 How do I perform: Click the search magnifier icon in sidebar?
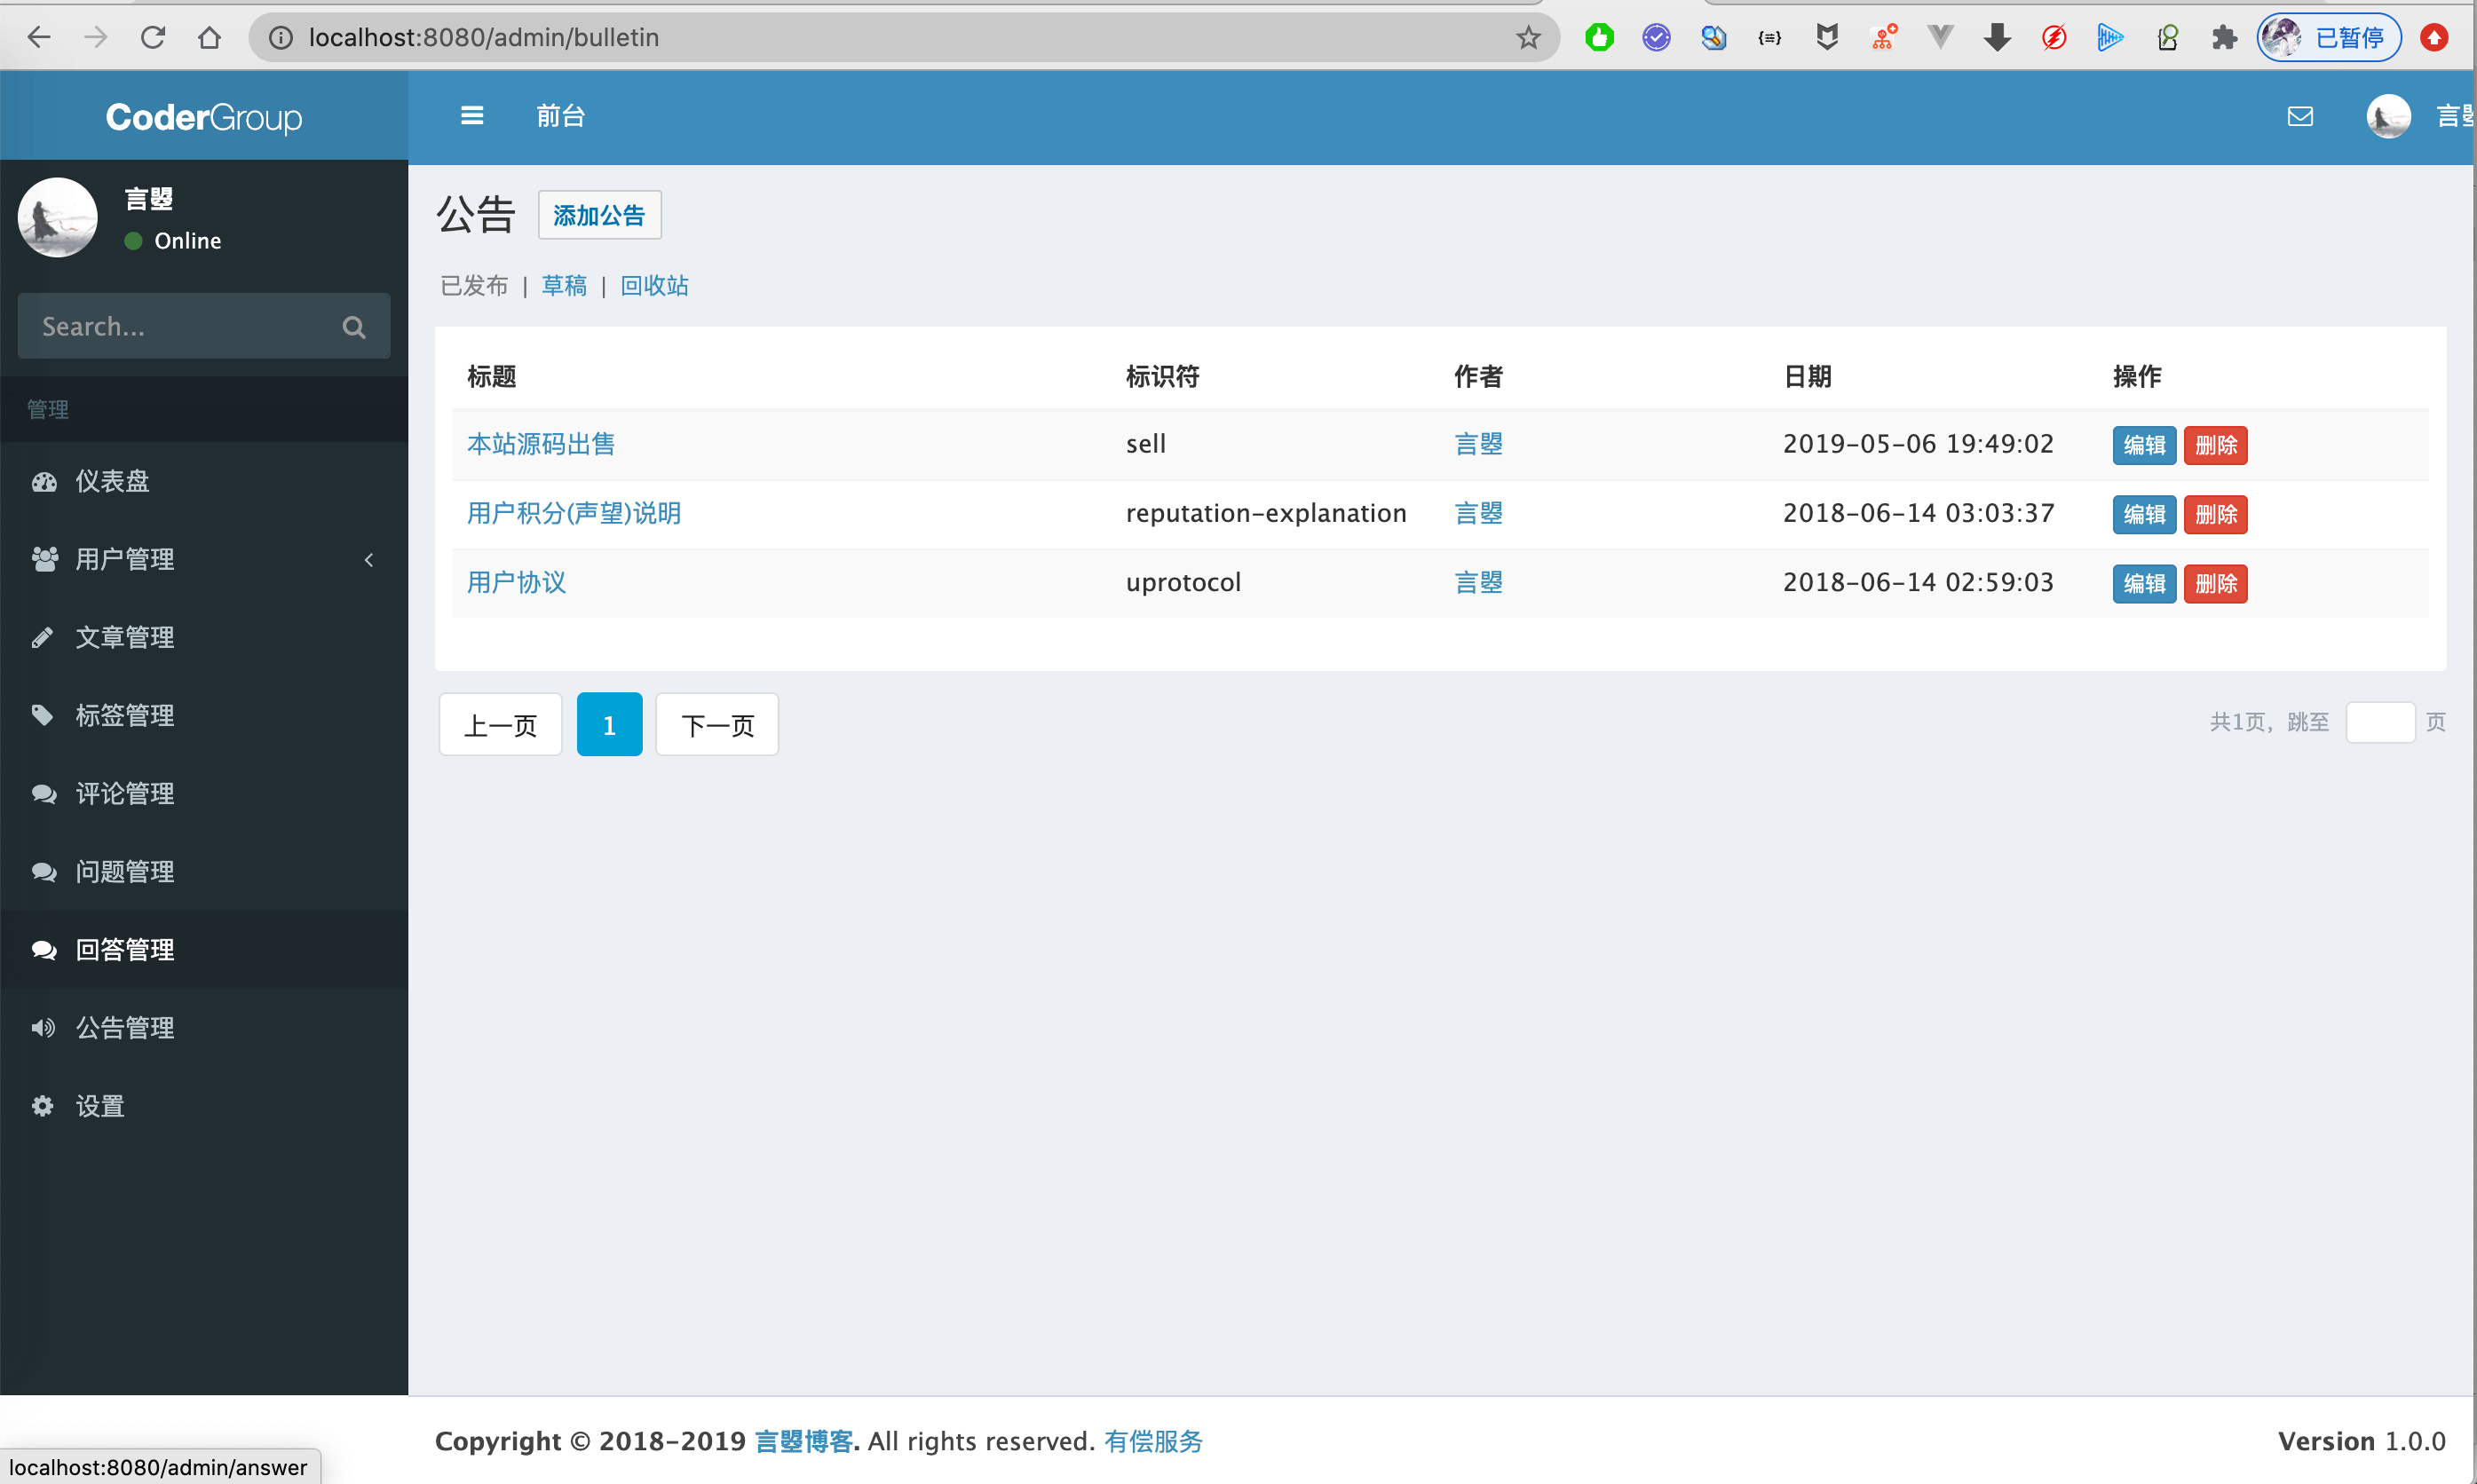pyautogui.click(x=353, y=327)
